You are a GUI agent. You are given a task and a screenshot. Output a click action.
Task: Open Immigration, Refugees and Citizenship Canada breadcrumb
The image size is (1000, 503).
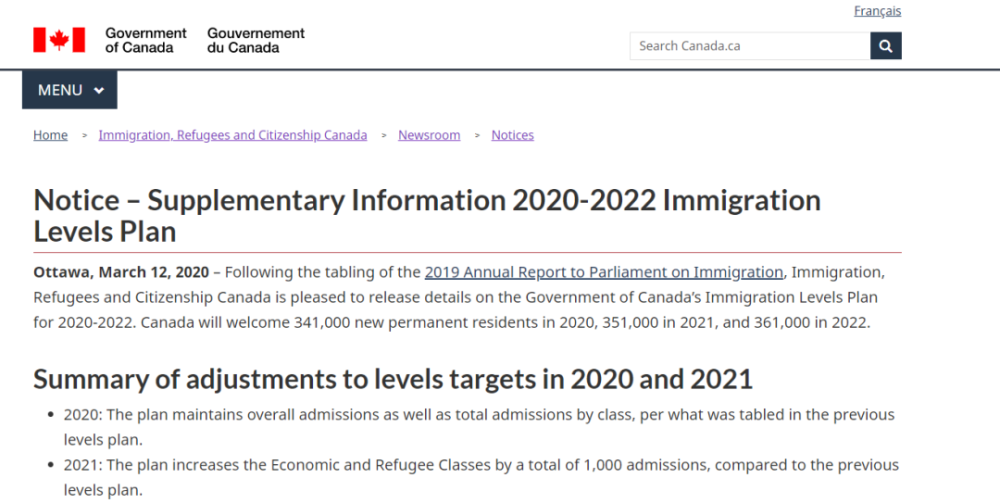pos(233,135)
